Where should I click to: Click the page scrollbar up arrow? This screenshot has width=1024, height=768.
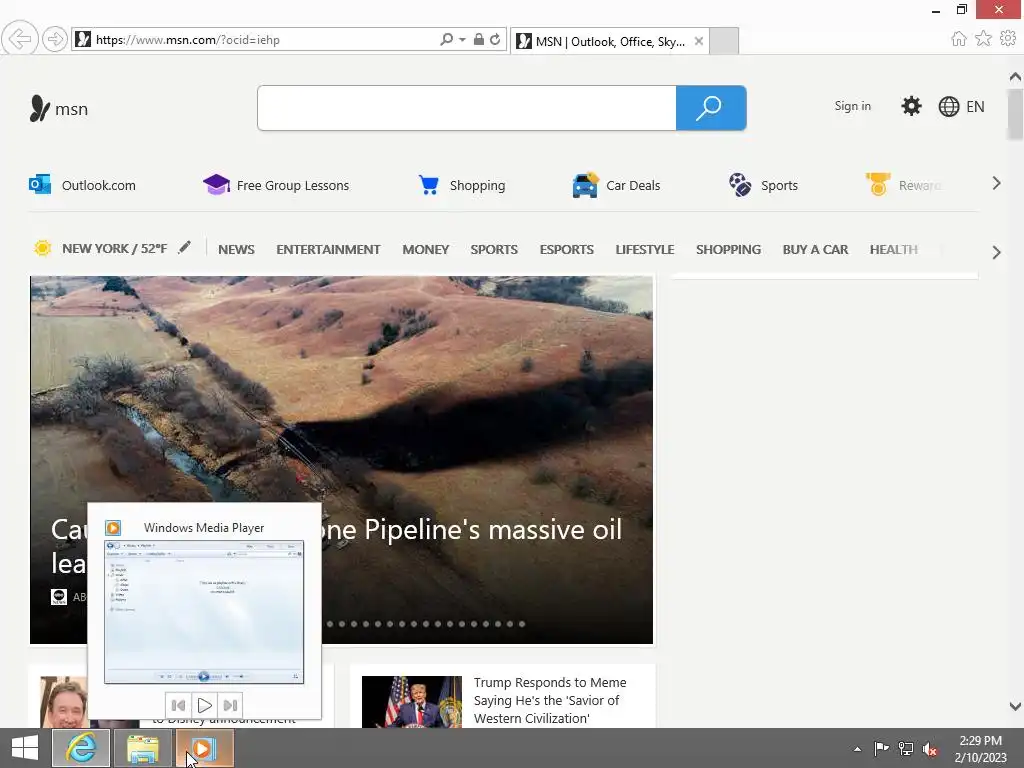tap(1015, 77)
